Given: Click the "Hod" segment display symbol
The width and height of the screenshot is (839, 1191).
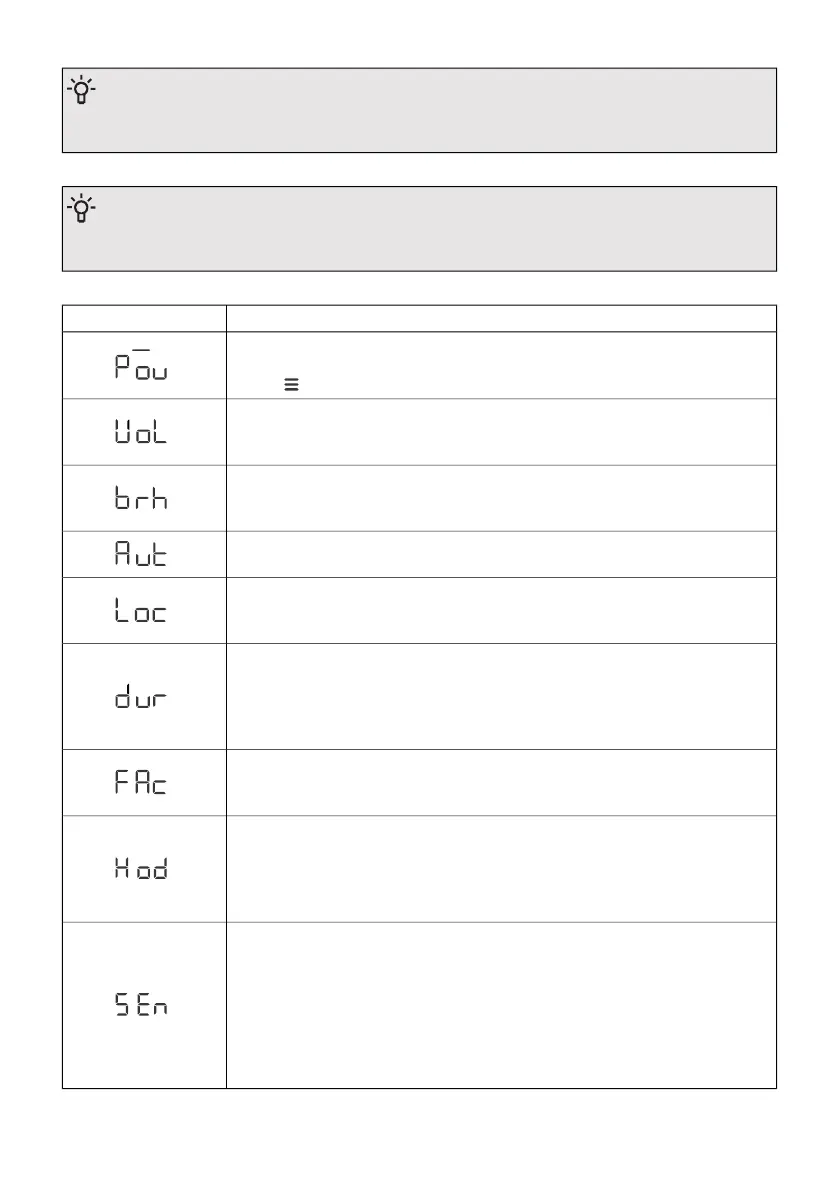Looking at the screenshot, I should (141, 870).
